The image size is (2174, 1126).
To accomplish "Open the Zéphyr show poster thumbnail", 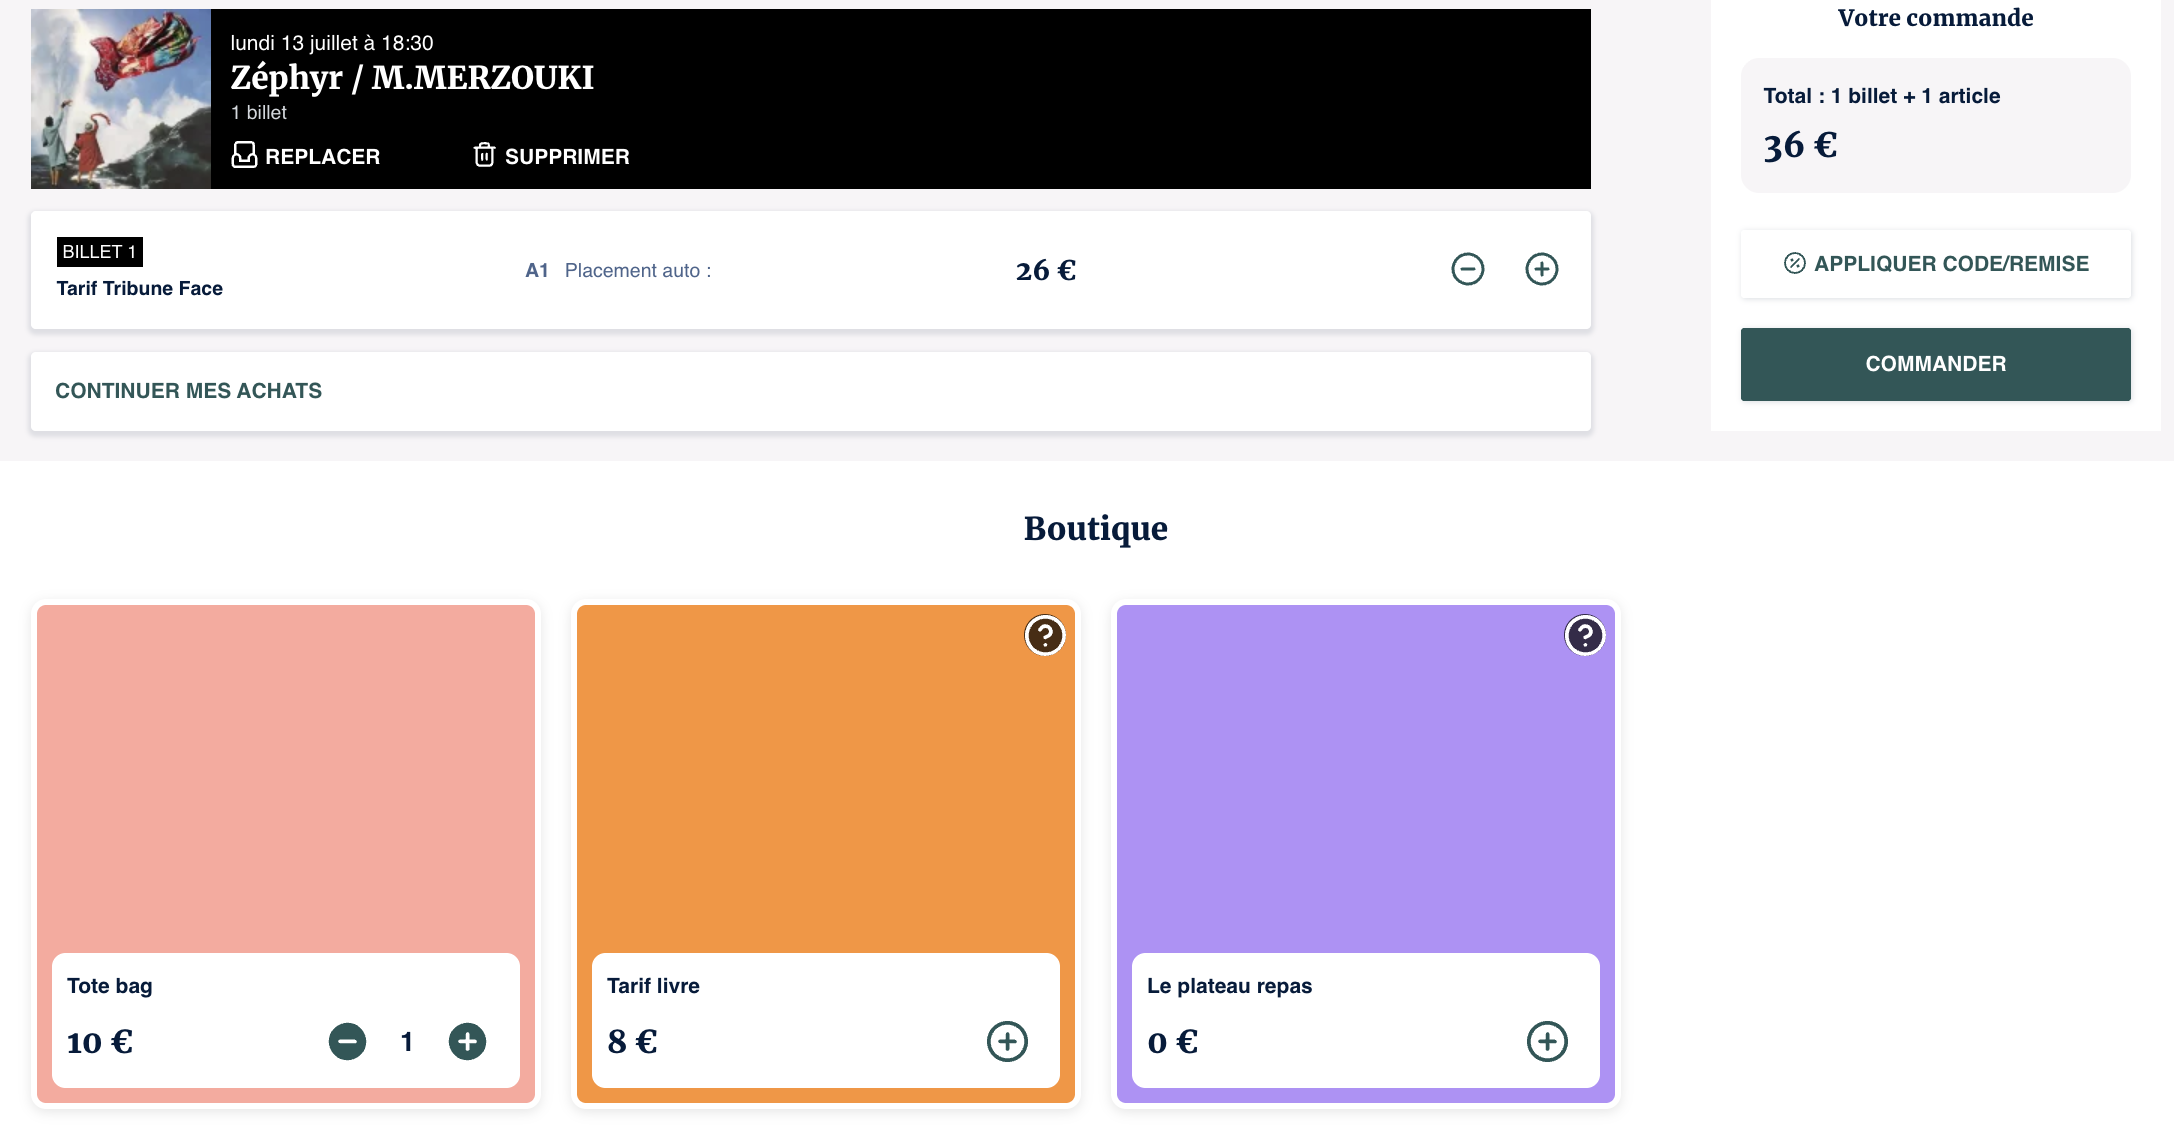I will (x=120, y=98).
